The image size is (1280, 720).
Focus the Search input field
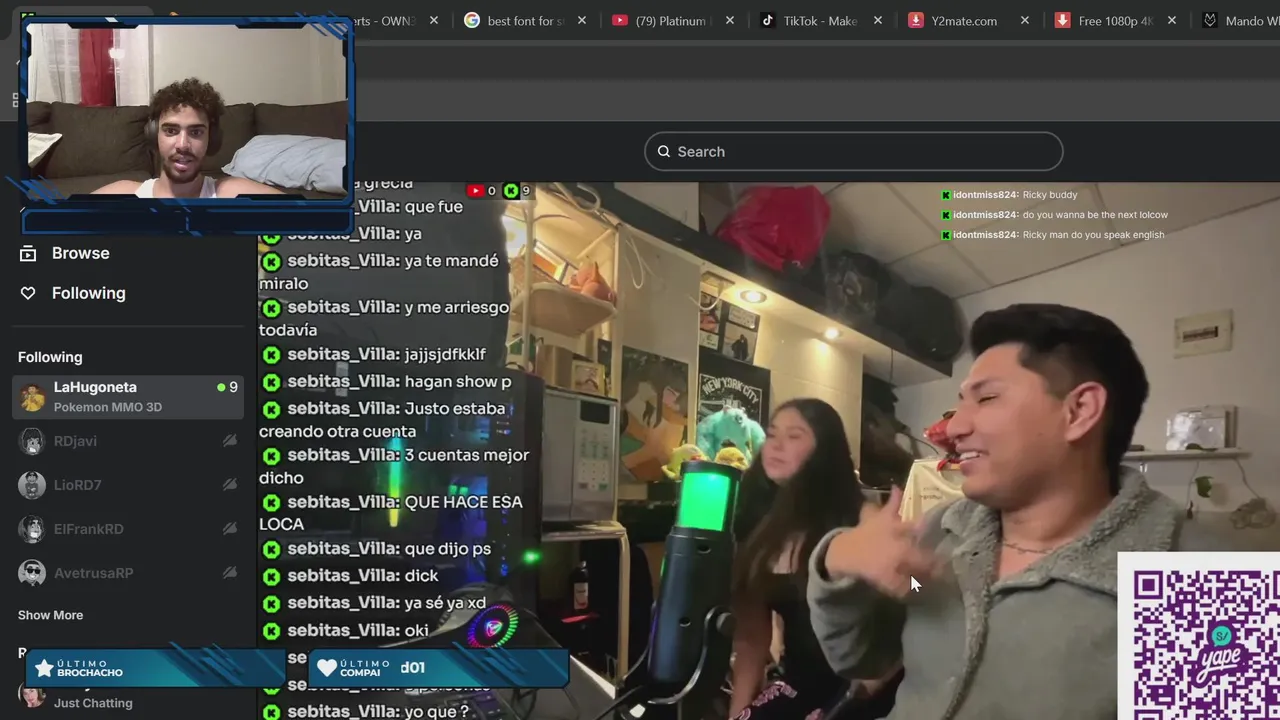[853, 151]
